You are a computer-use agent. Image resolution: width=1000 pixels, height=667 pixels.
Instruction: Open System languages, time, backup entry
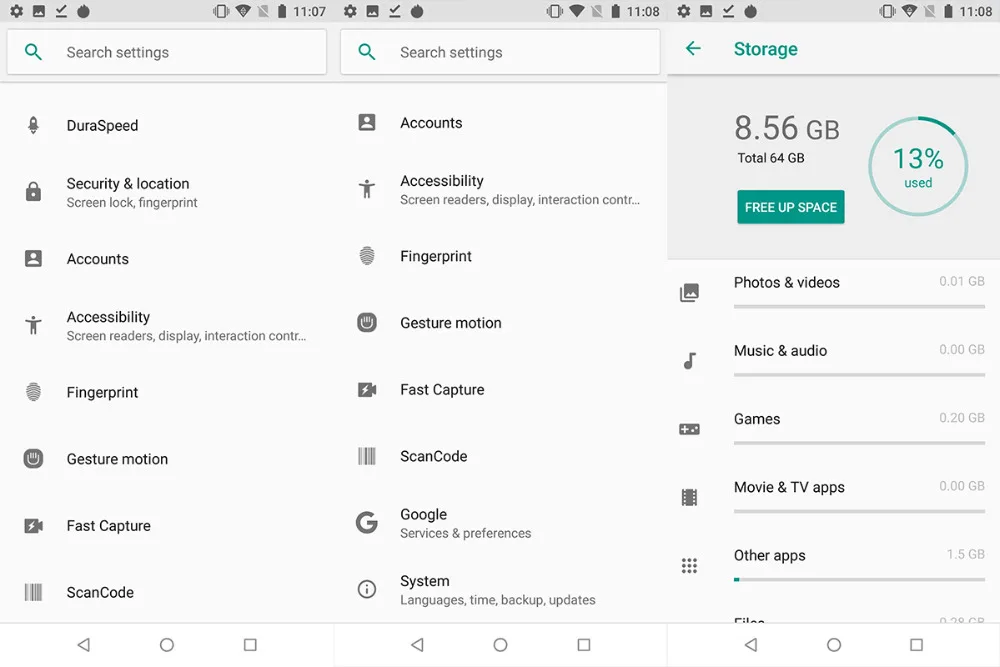tap(500, 590)
